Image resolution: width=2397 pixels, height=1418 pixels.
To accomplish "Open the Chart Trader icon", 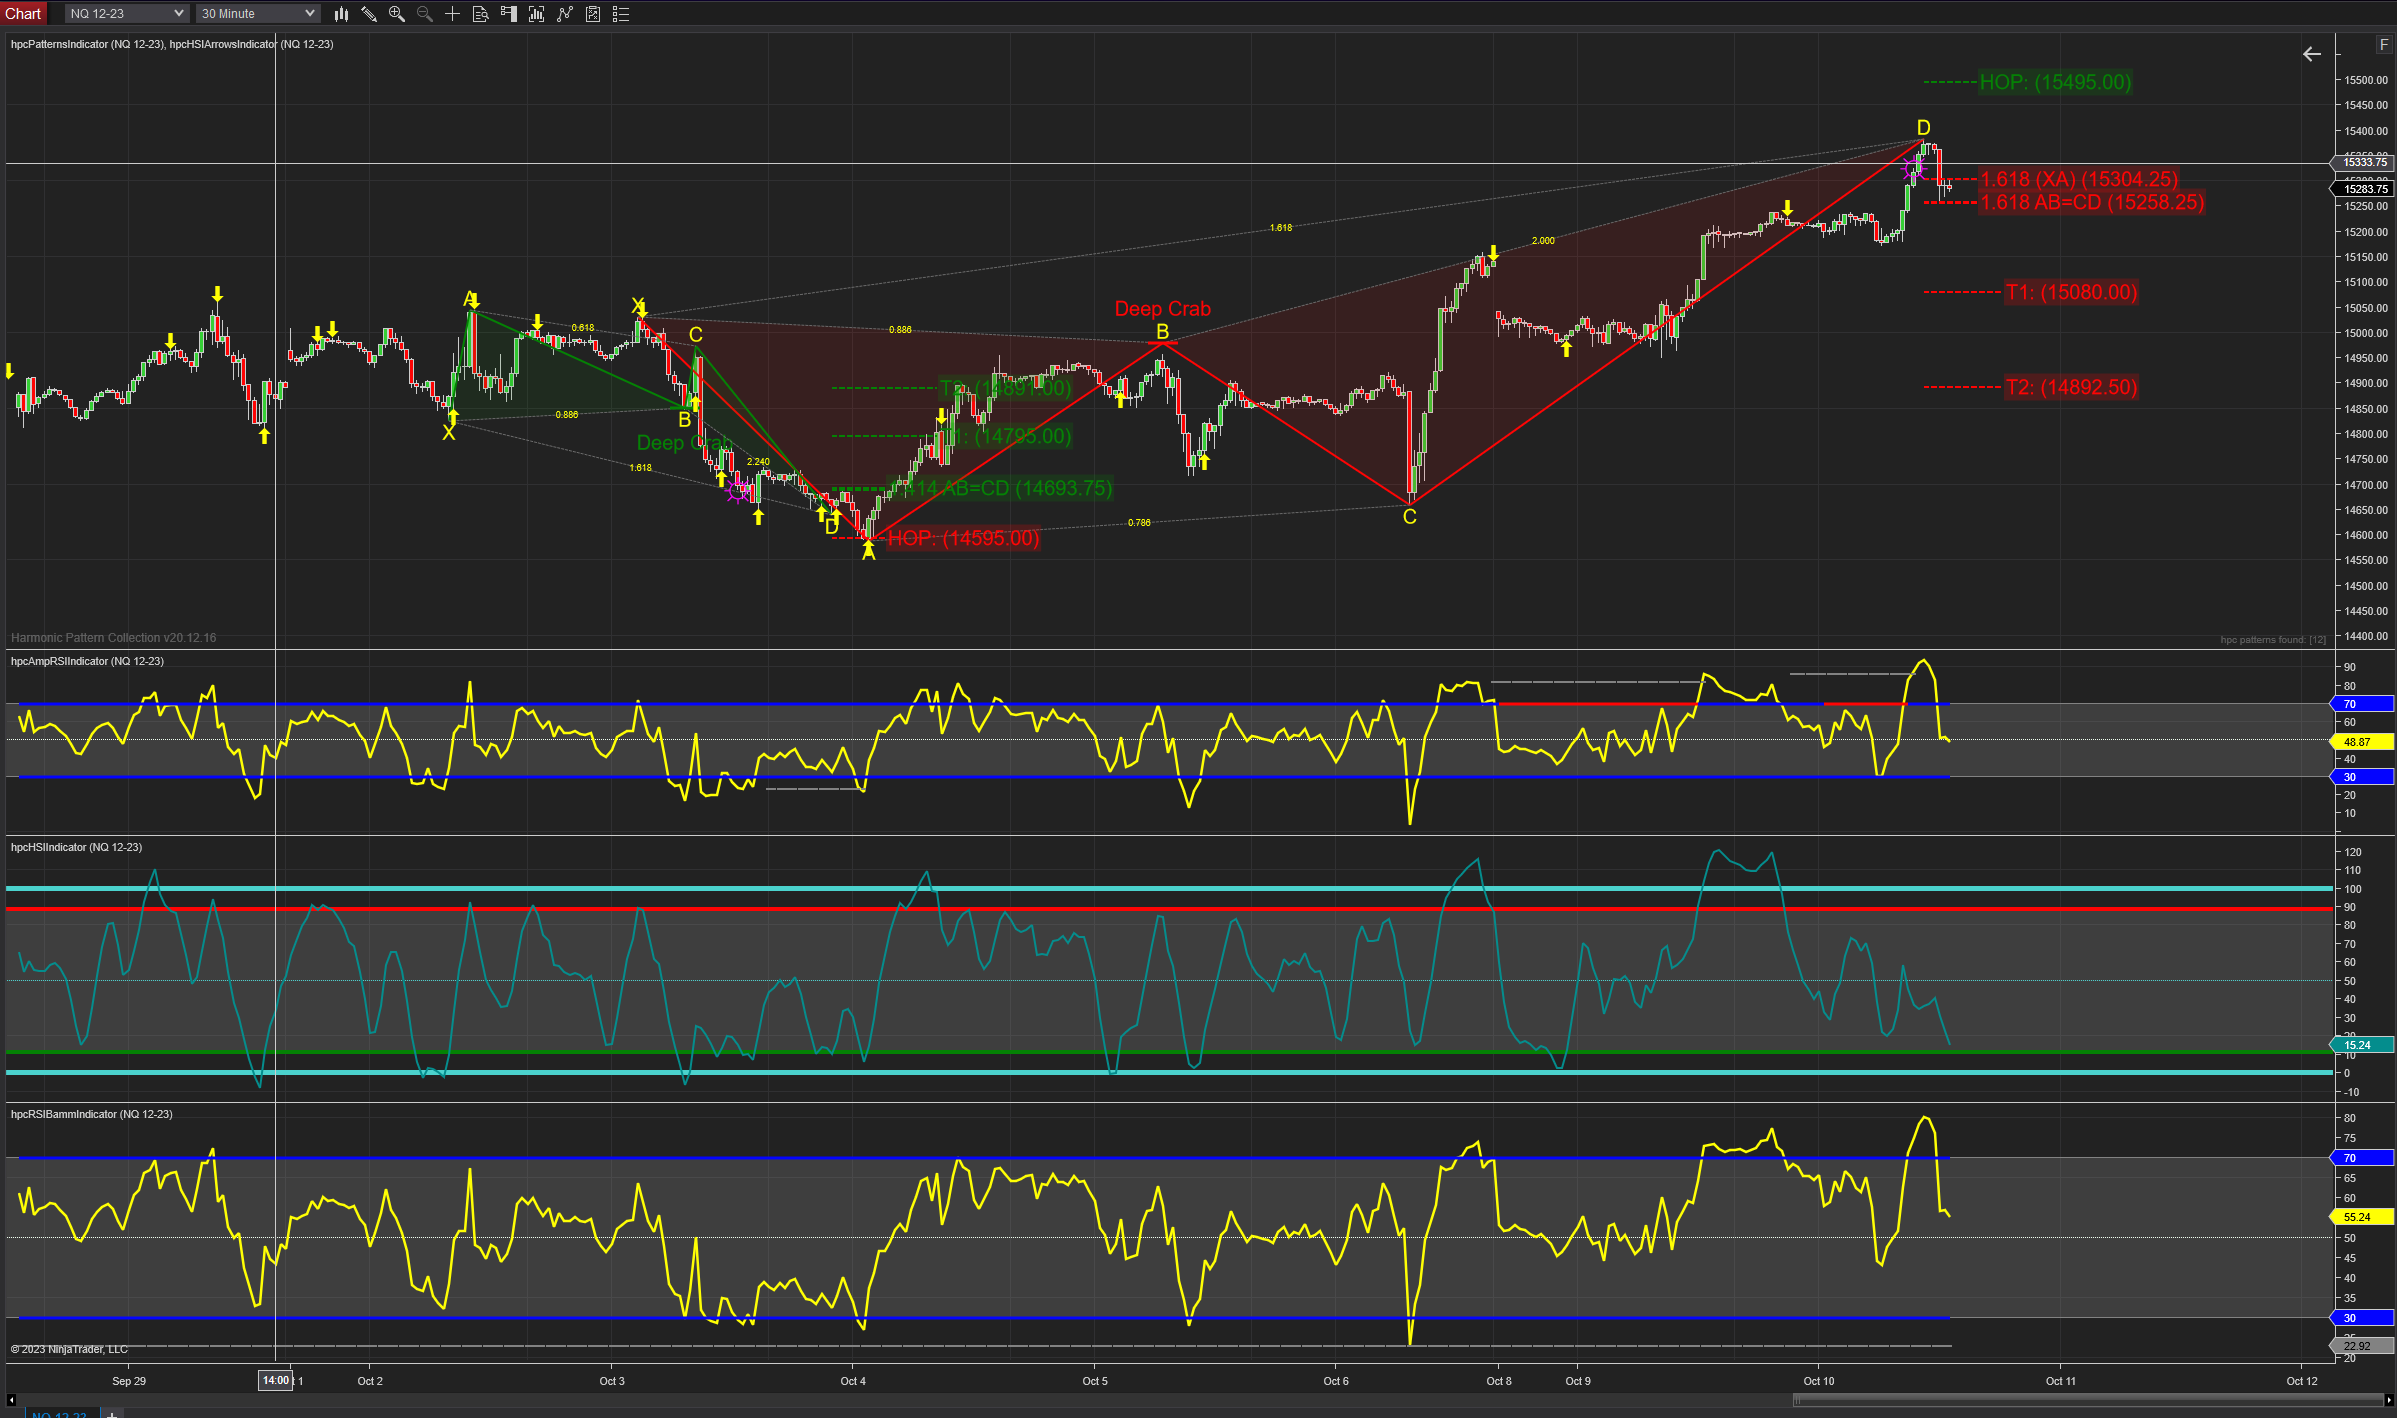I will [509, 14].
